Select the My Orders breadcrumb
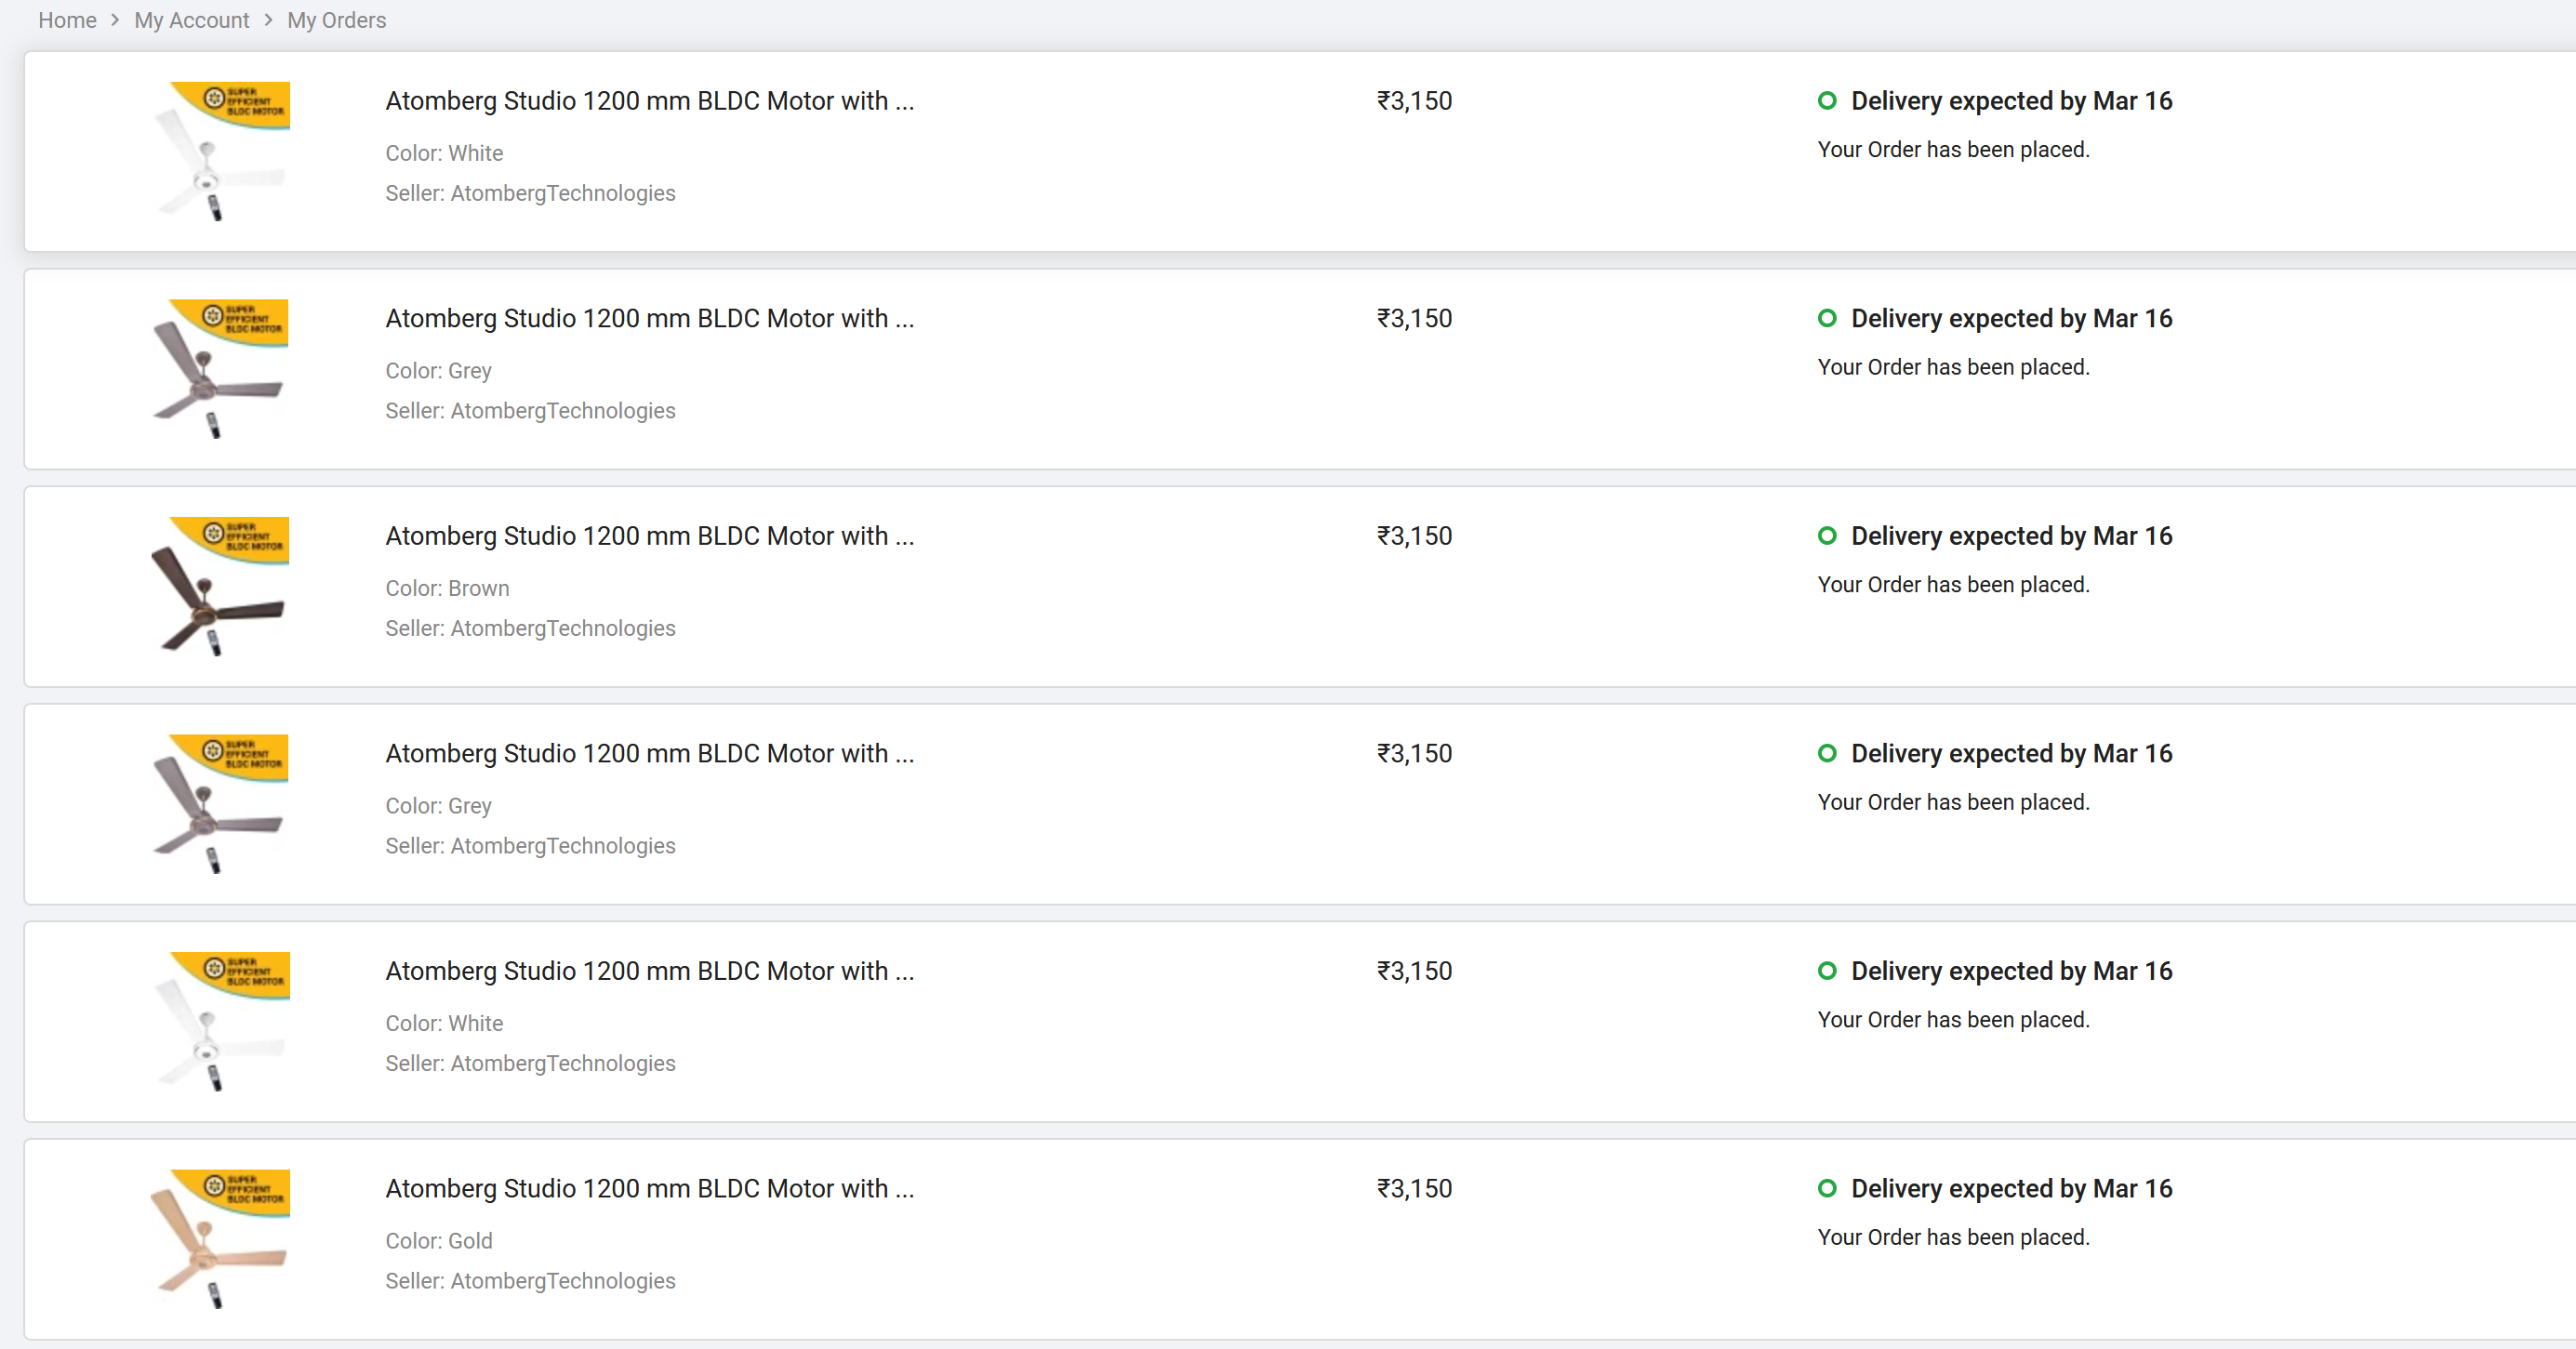Image resolution: width=2576 pixels, height=1349 pixels. pyautogui.click(x=336, y=20)
